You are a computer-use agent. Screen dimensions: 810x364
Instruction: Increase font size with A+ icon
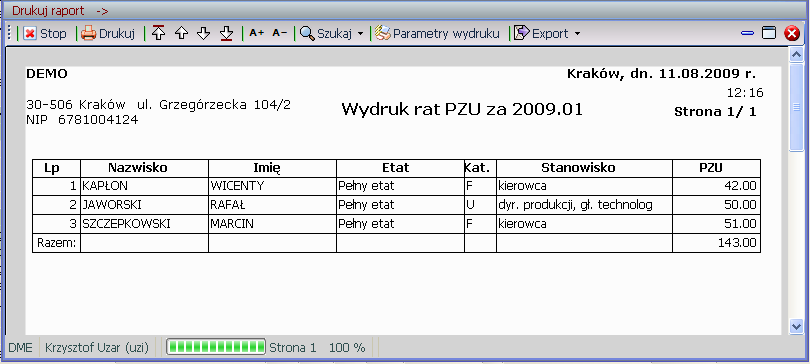coord(256,33)
